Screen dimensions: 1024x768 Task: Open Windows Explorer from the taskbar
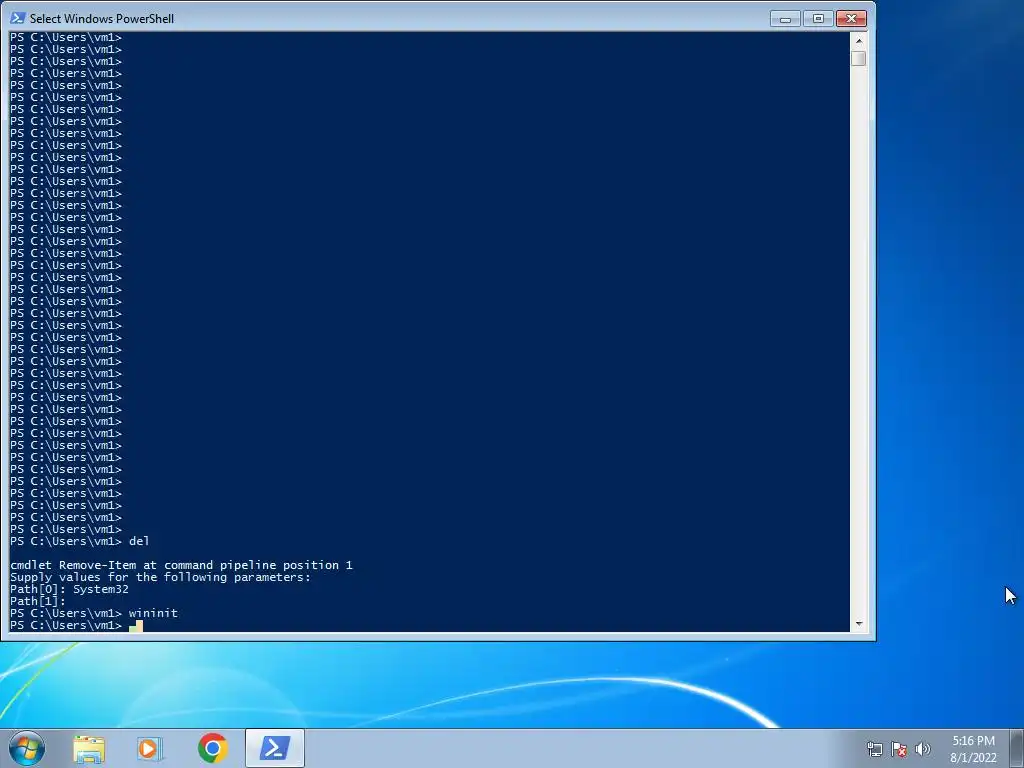tap(89, 748)
